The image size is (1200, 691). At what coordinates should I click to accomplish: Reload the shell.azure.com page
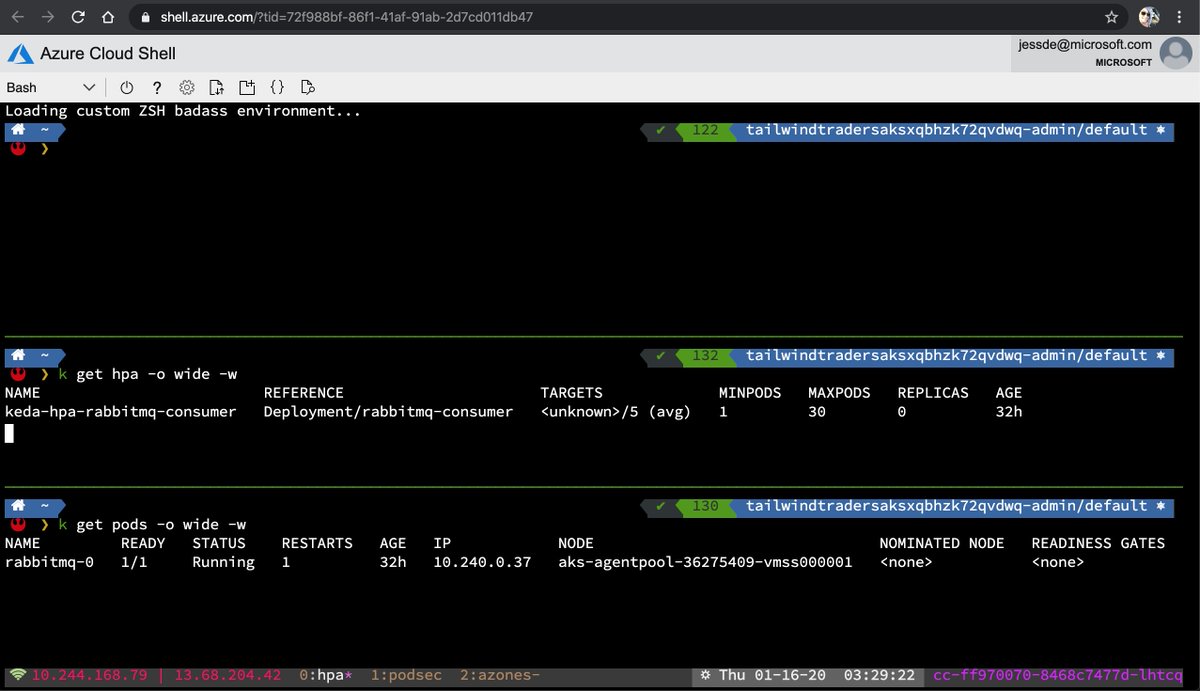(78, 17)
